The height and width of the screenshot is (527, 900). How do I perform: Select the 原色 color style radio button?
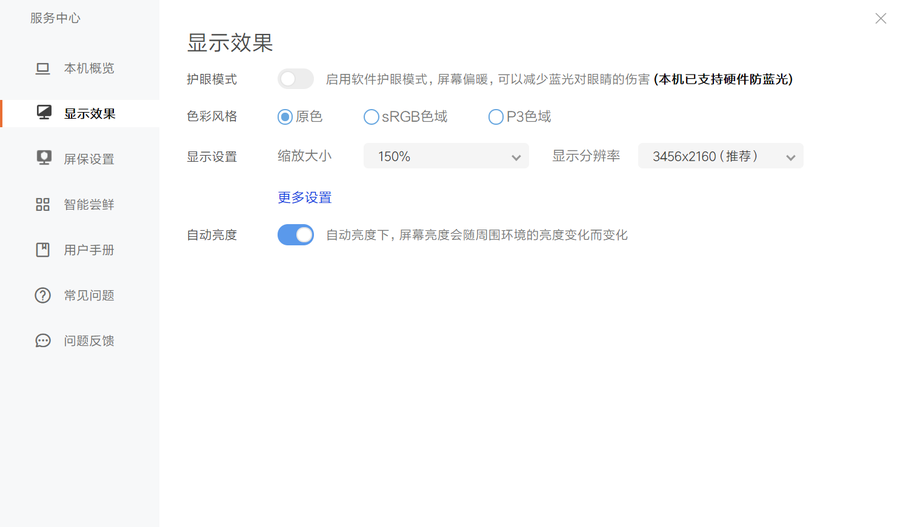(x=285, y=117)
